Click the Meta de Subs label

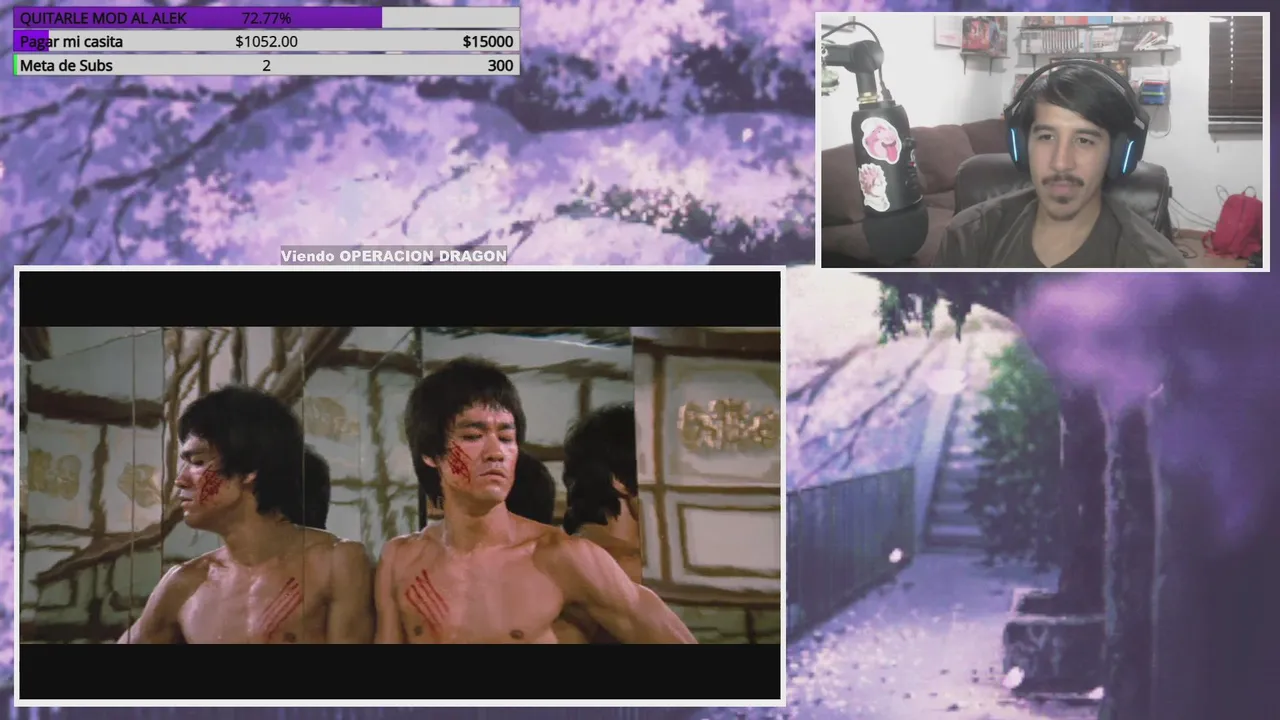coord(66,65)
